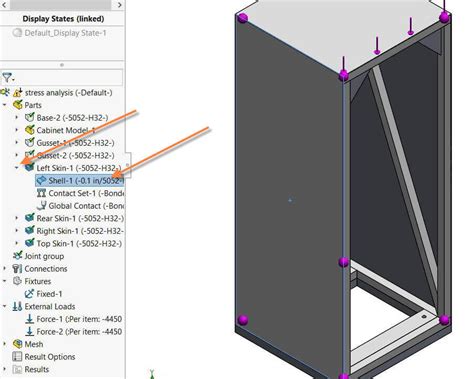
Task: Click 'Force-1 (:Per item: -4450' text
Action: point(79,319)
